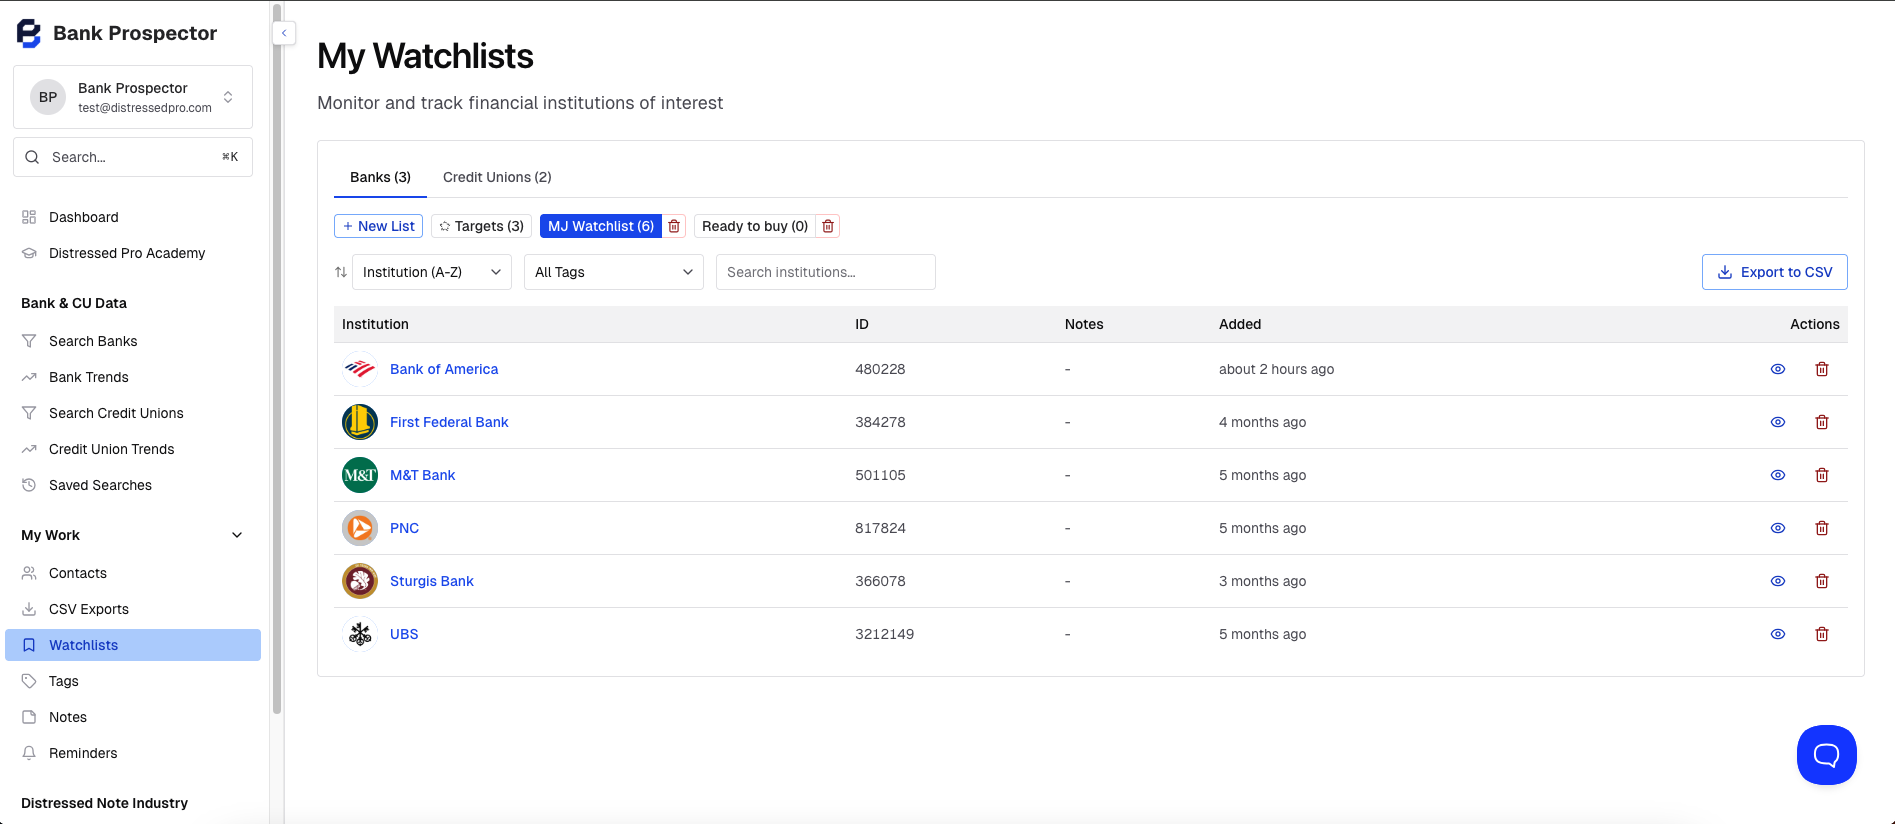Open the First Federal Bank link

click(x=449, y=422)
